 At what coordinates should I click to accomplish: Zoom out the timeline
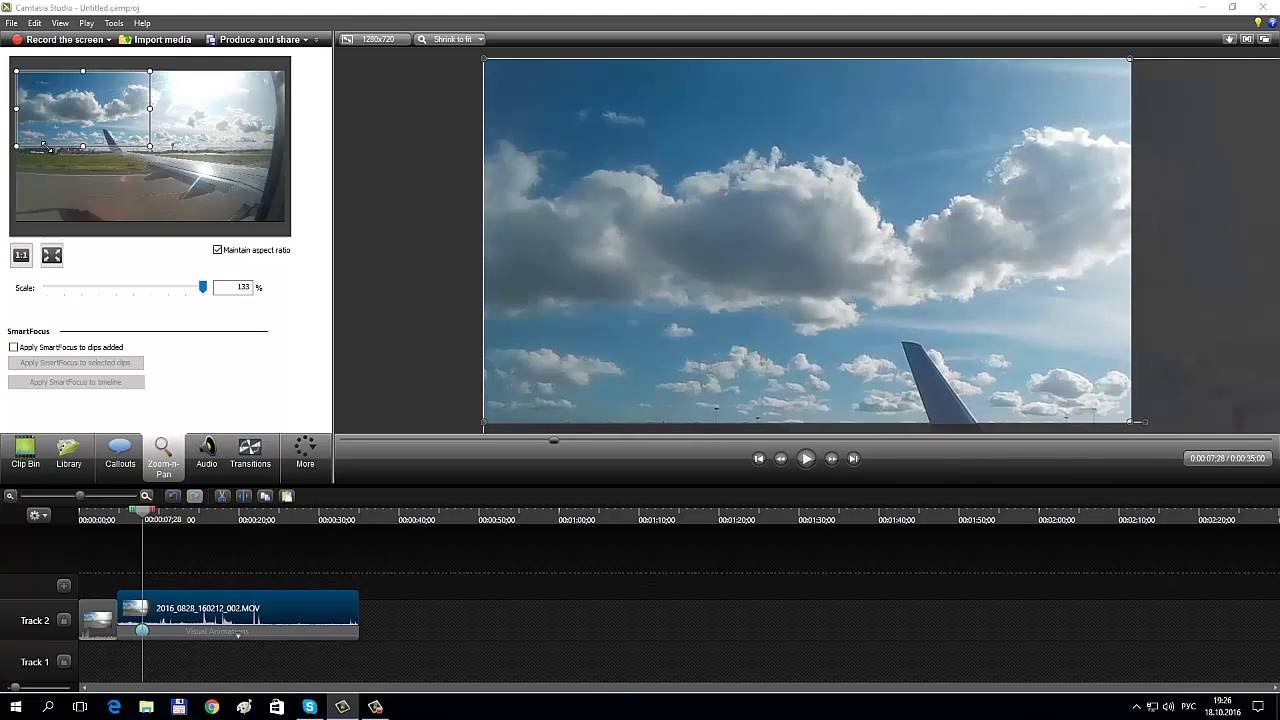(10, 496)
